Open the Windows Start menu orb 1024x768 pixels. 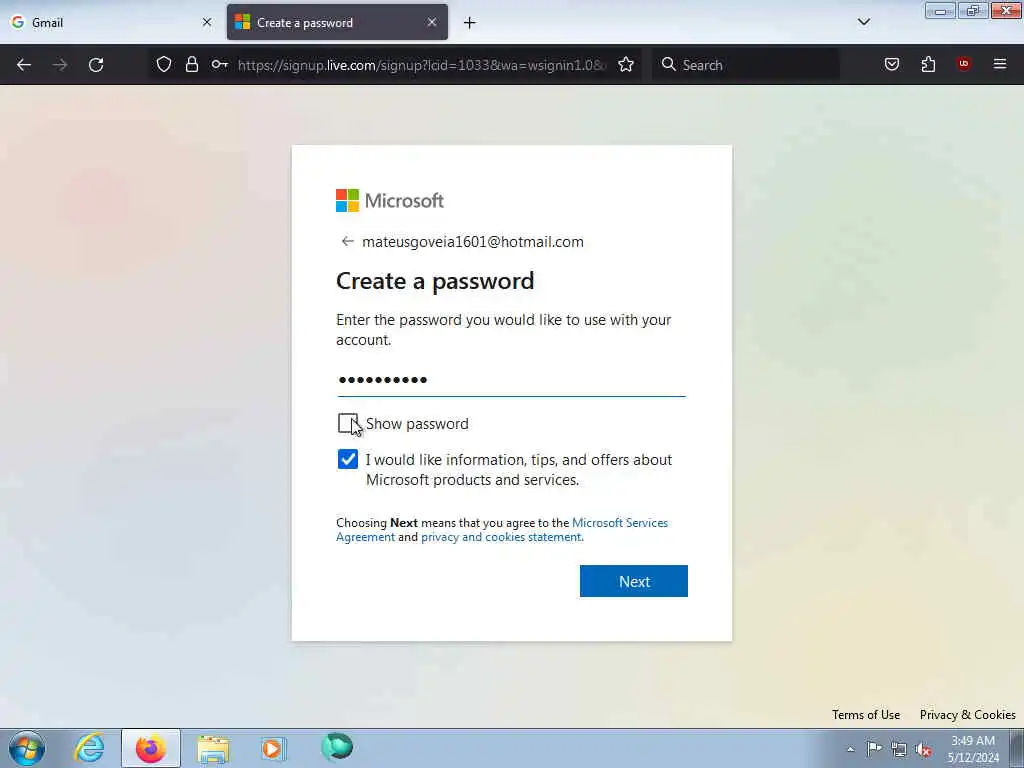point(27,748)
